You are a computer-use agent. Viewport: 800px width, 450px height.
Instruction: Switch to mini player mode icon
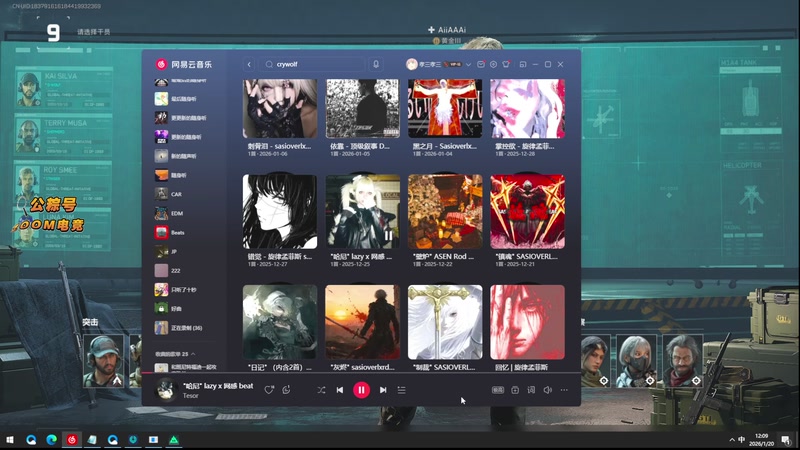coord(523,64)
